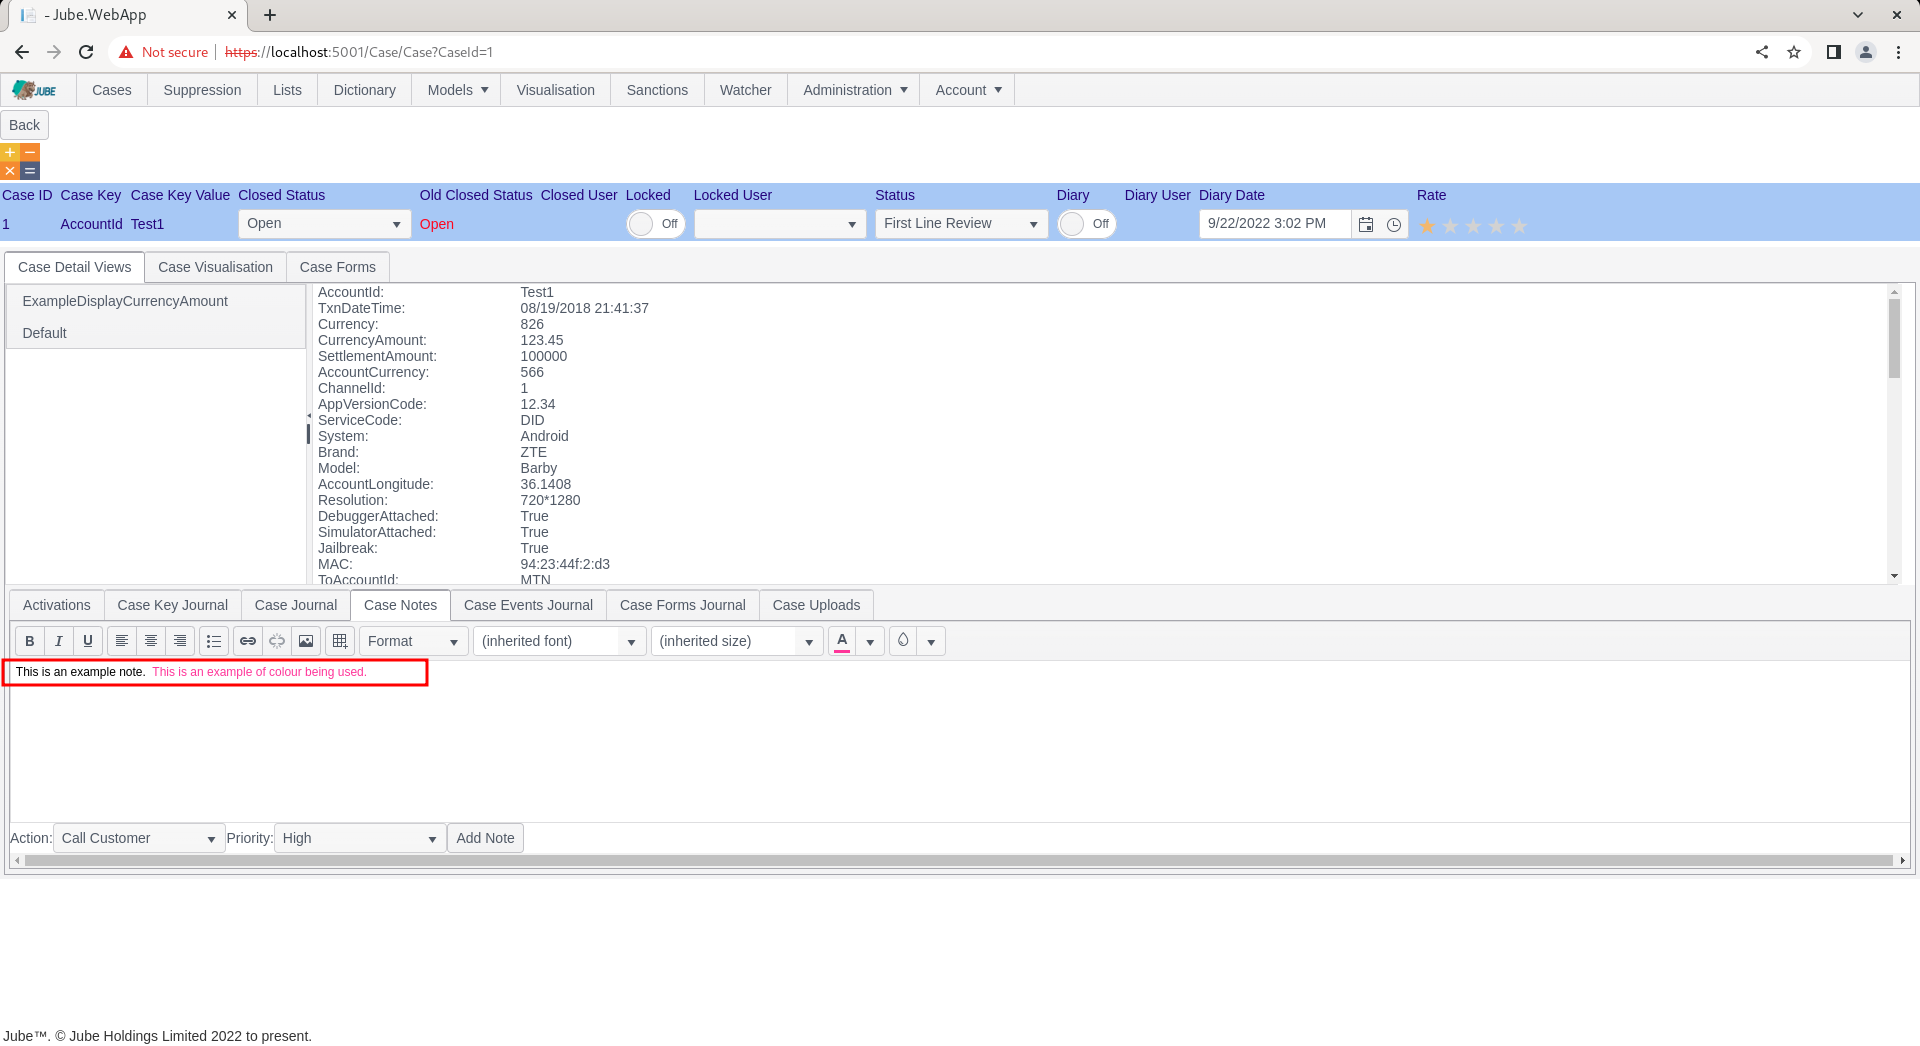1920x1046 pixels.
Task: Toggle the Locked switch
Action: [x=655, y=224]
